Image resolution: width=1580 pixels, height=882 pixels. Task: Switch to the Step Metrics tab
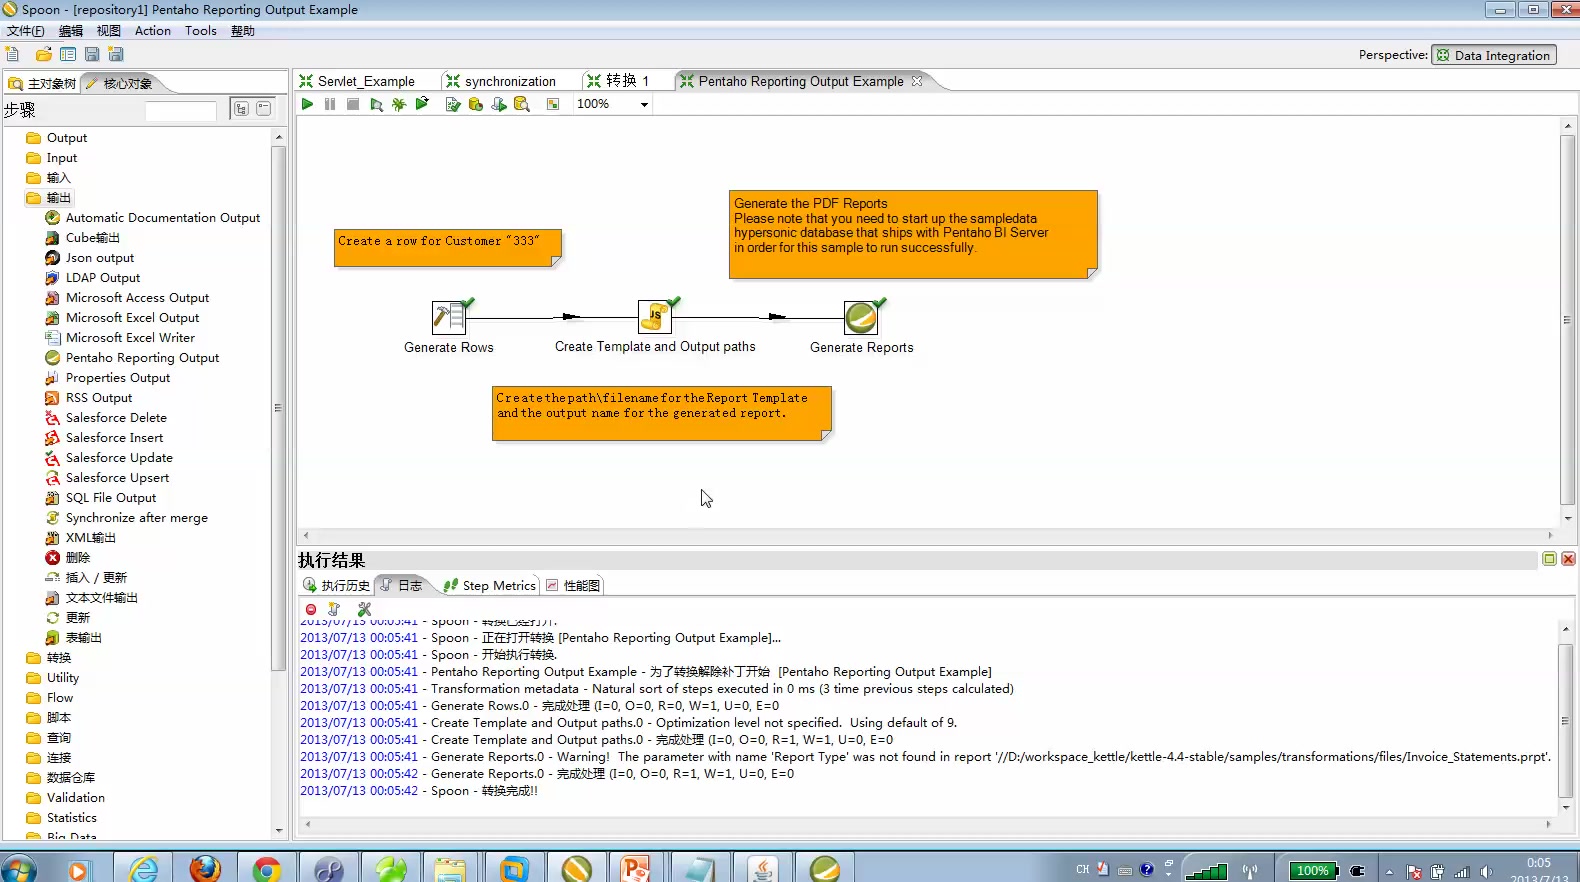[x=490, y=586]
